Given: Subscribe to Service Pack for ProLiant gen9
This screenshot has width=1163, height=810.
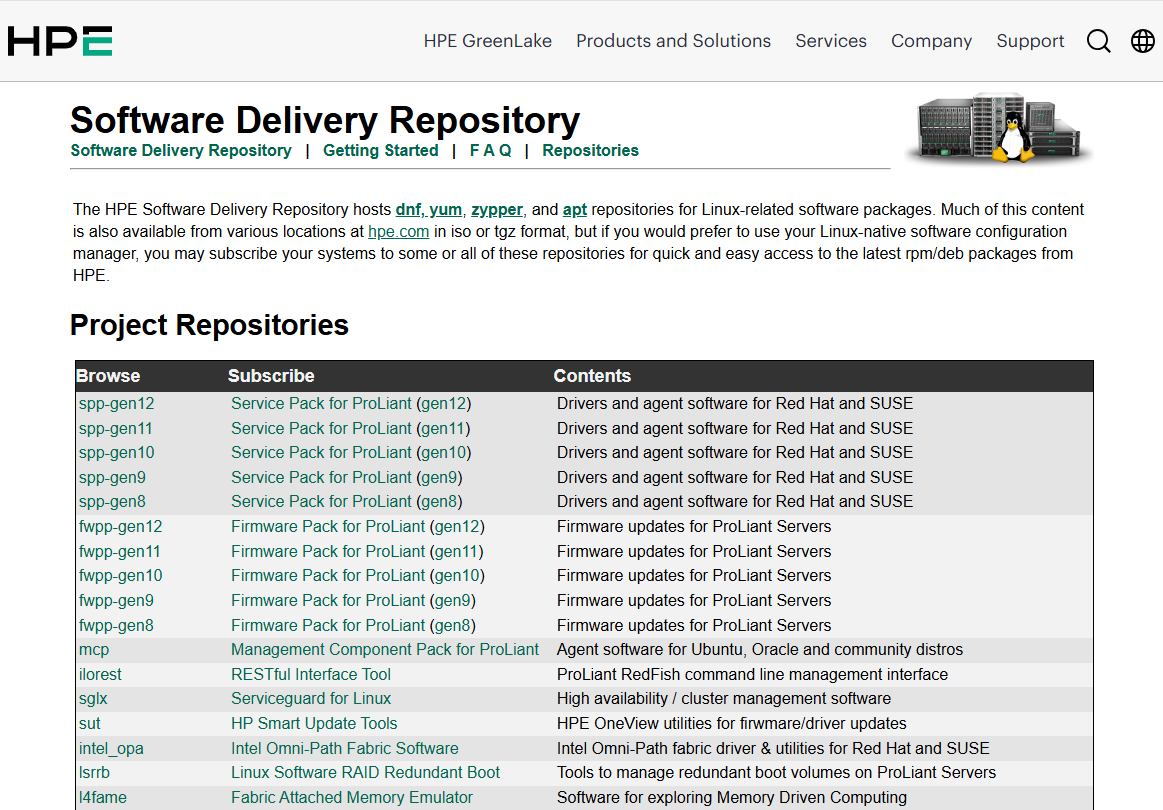Looking at the screenshot, I should 346,478.
